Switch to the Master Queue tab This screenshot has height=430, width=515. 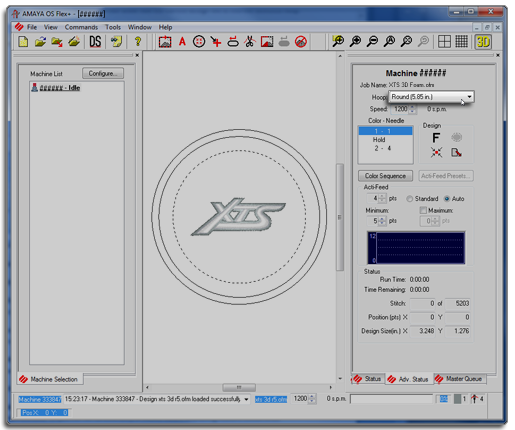tap(459, 379)
